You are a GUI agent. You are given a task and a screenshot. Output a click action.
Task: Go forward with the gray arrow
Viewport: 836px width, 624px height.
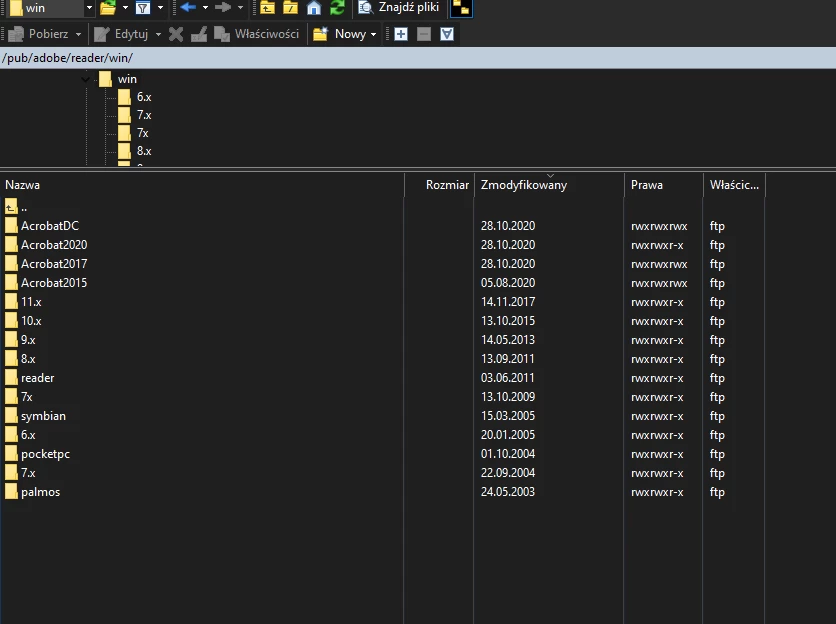(223, 7)
